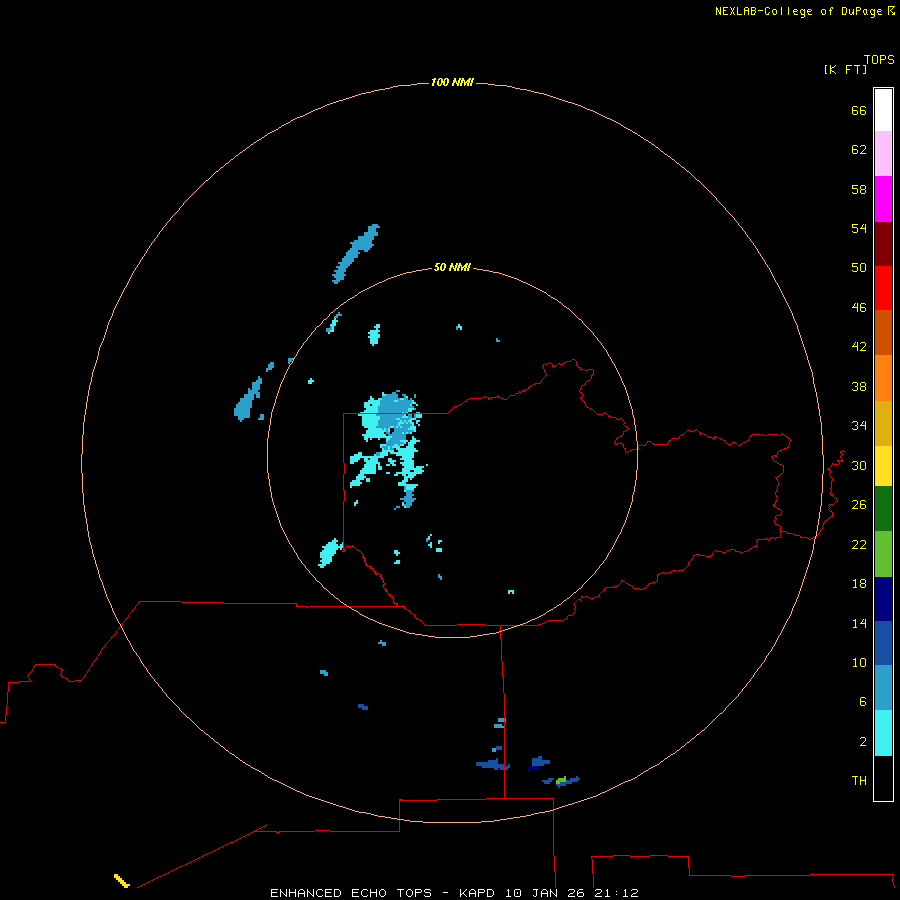
Task: Click the small green echo patch
Action: pos(561,780)
